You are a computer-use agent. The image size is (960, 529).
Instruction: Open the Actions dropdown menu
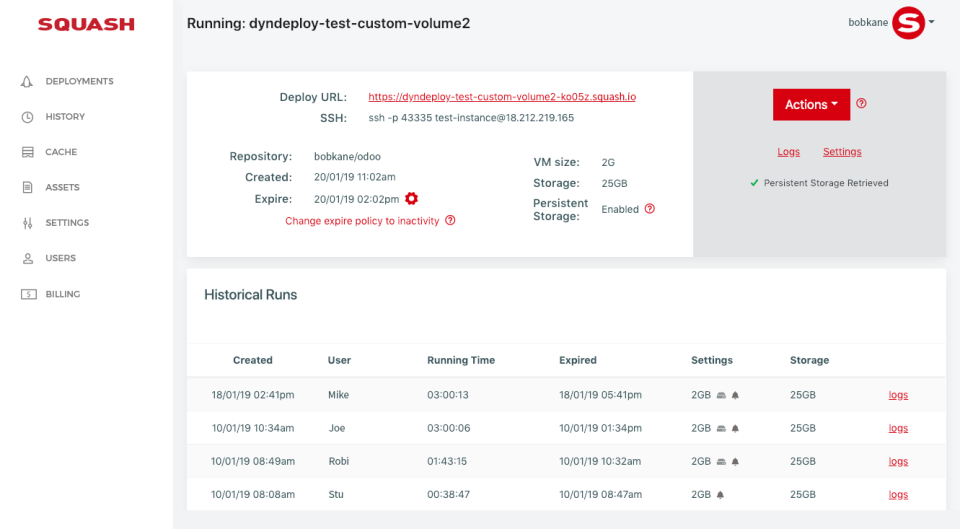coord(811,105)
